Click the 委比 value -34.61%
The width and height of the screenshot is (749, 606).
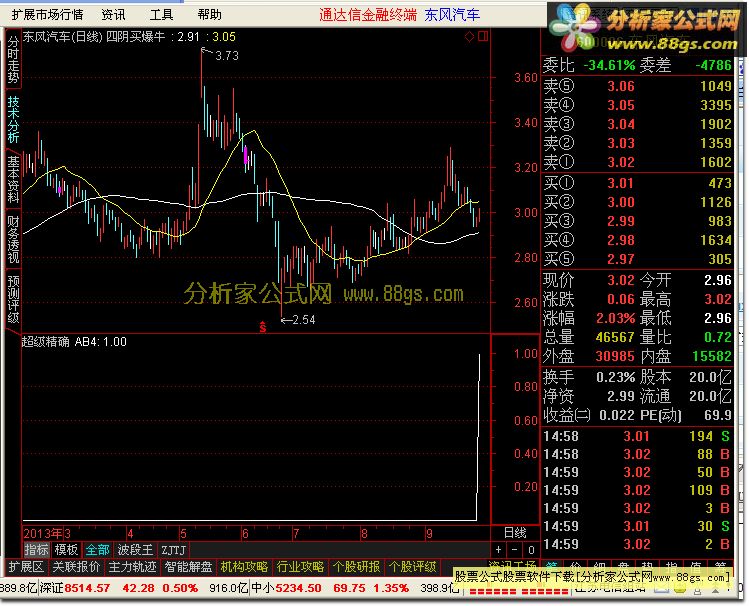609,65
